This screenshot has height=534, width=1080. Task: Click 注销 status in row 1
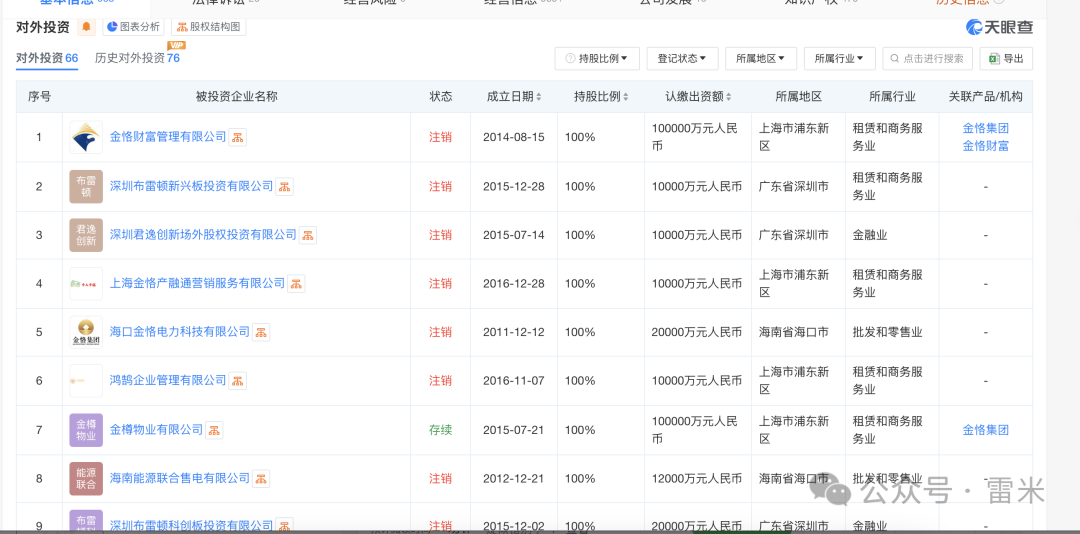[441, 137]
